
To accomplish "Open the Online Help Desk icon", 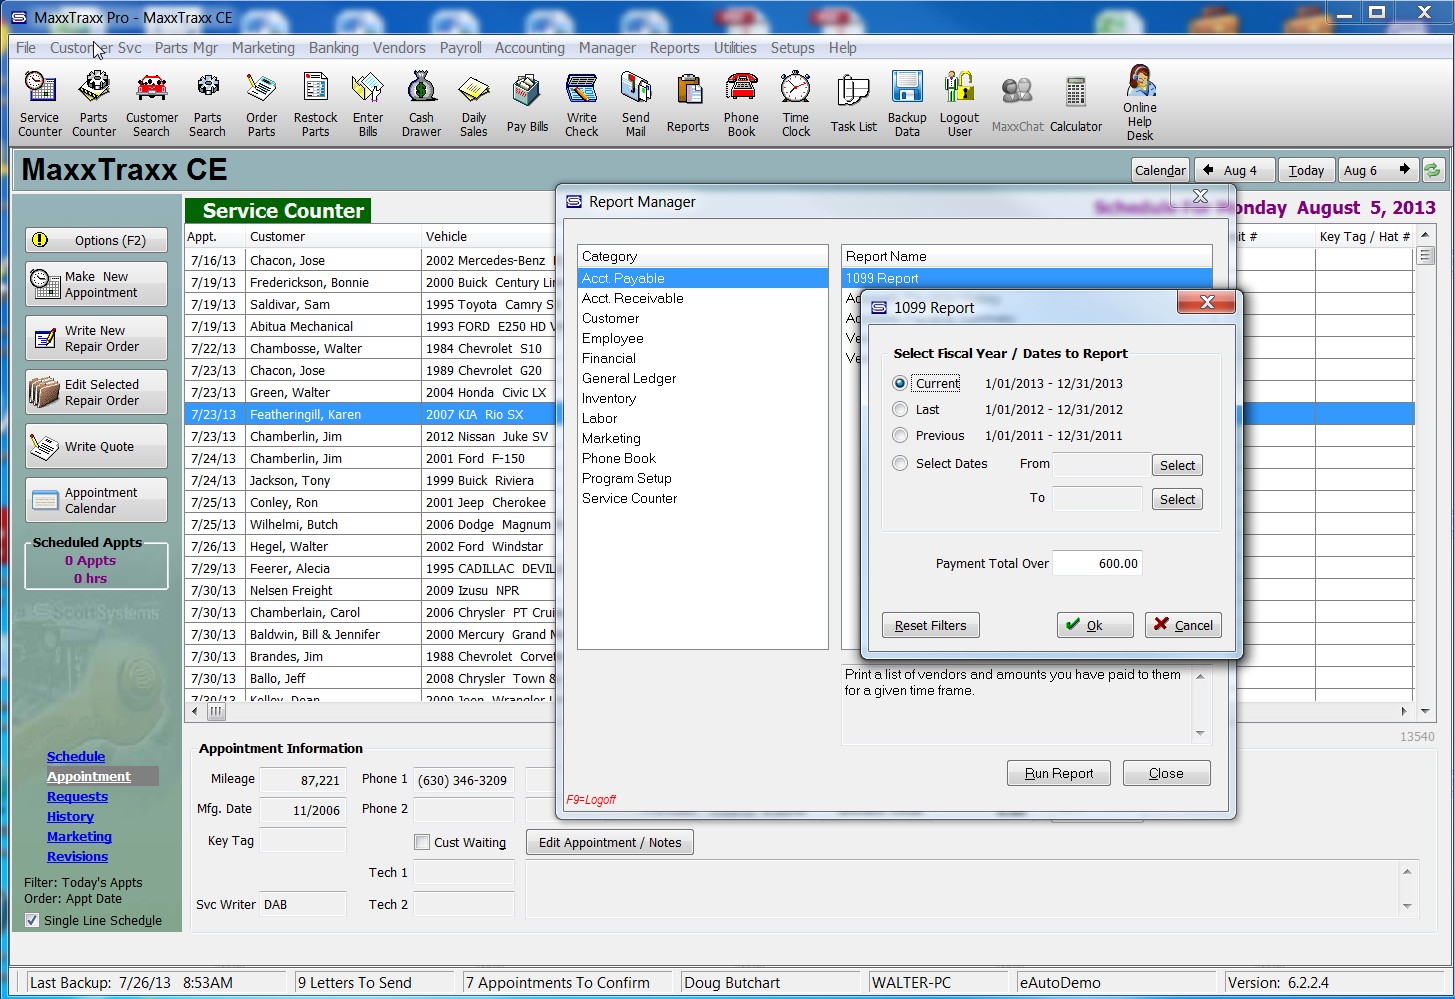I will click(1140, 104).
